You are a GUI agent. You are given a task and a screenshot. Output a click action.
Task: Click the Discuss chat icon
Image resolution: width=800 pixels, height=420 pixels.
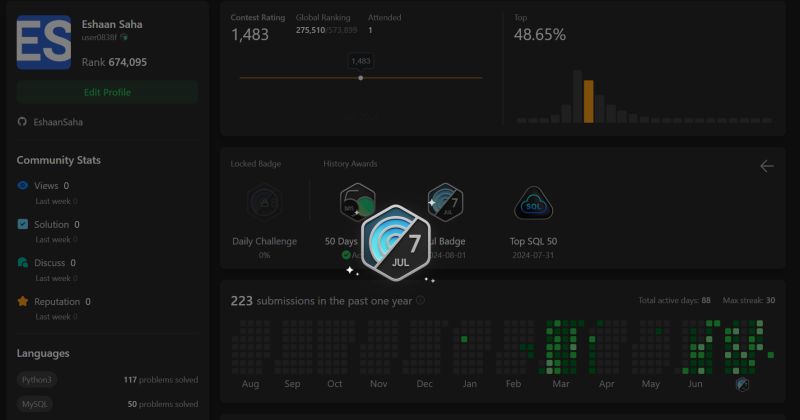22,262
